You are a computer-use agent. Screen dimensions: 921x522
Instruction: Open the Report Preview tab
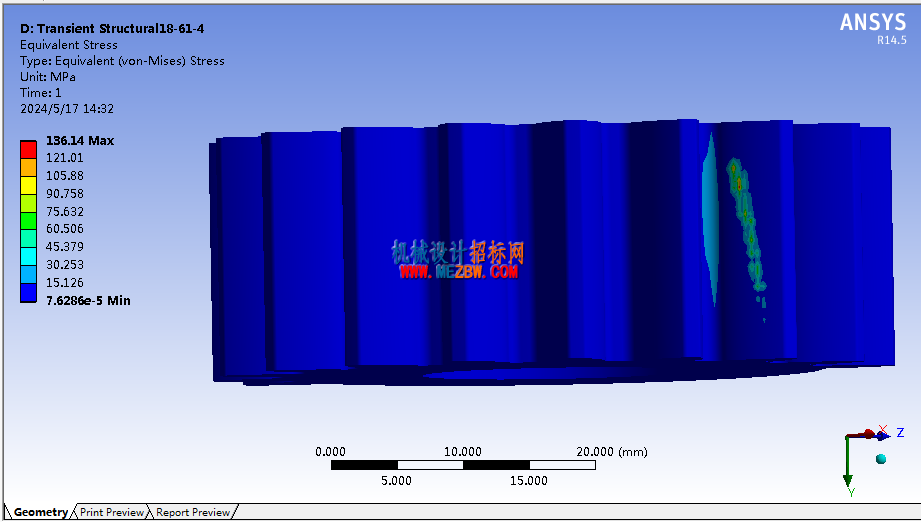pyautogui.click(x=193, y=512)
